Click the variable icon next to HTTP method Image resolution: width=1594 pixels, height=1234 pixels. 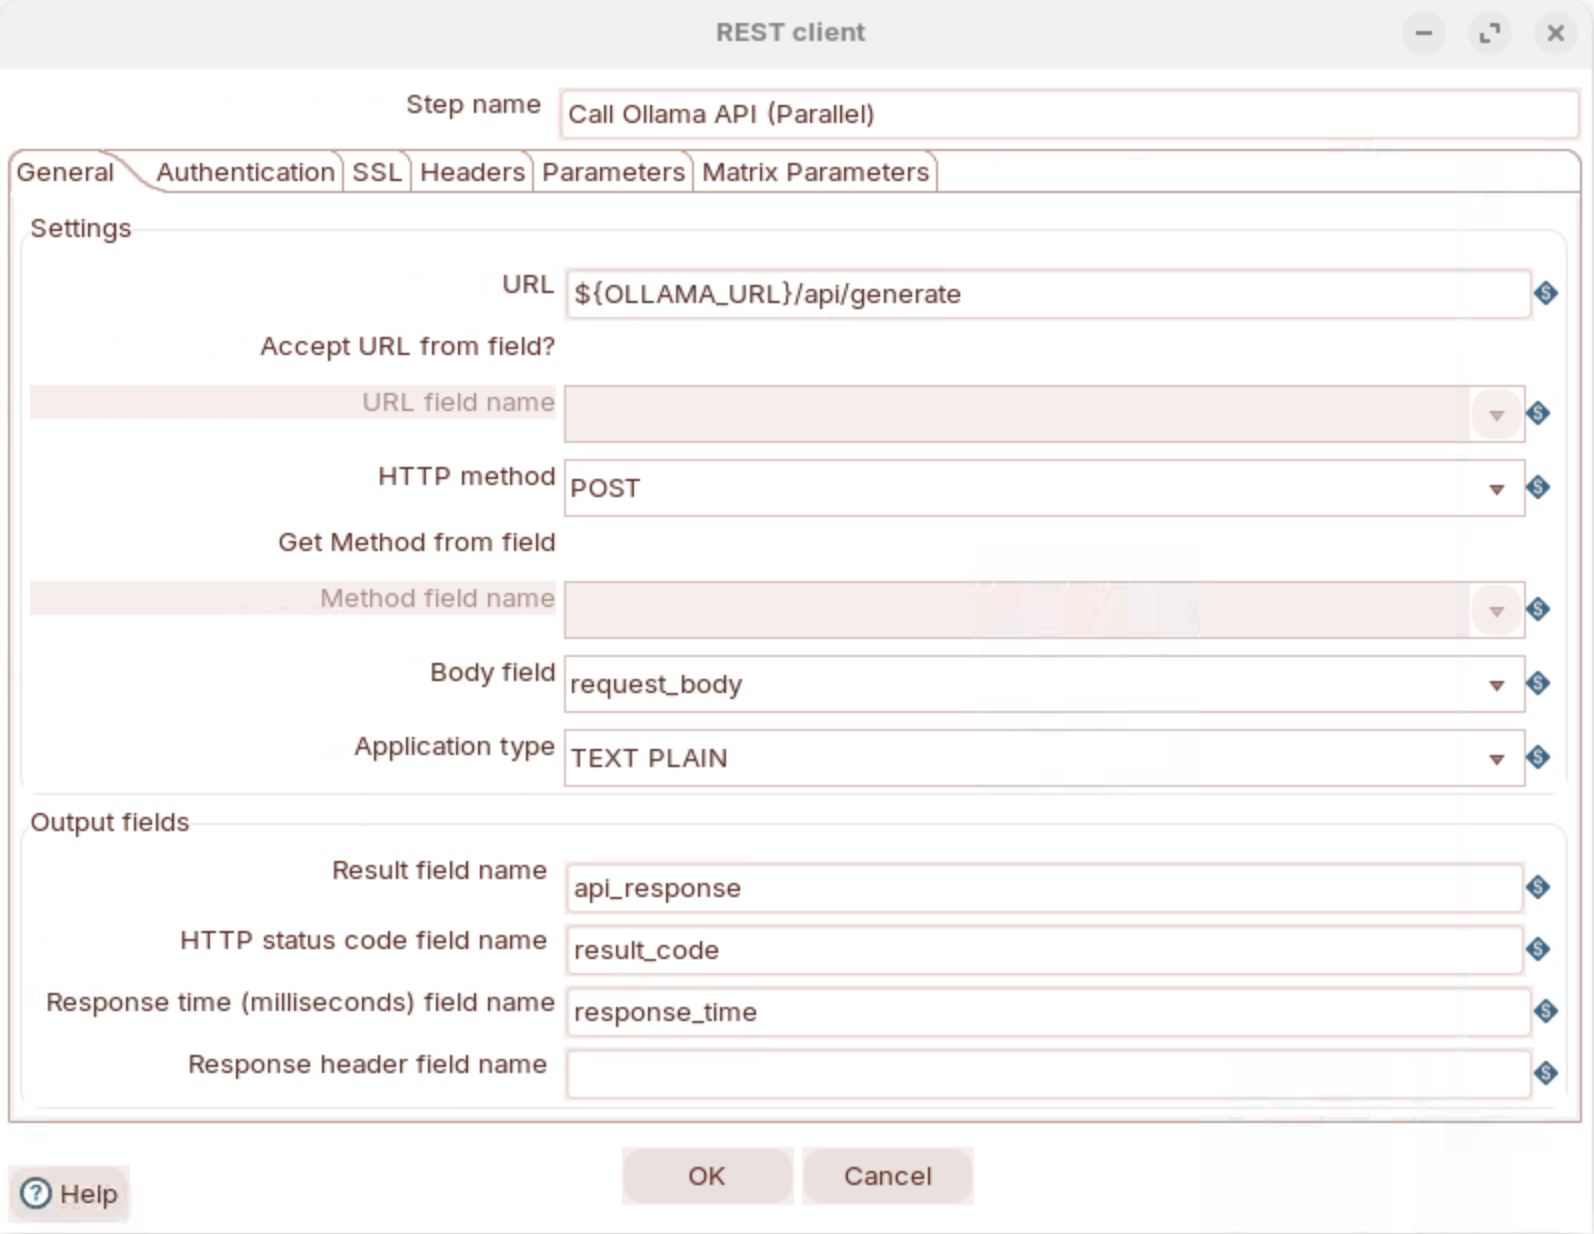click(x=1538, y=487)
